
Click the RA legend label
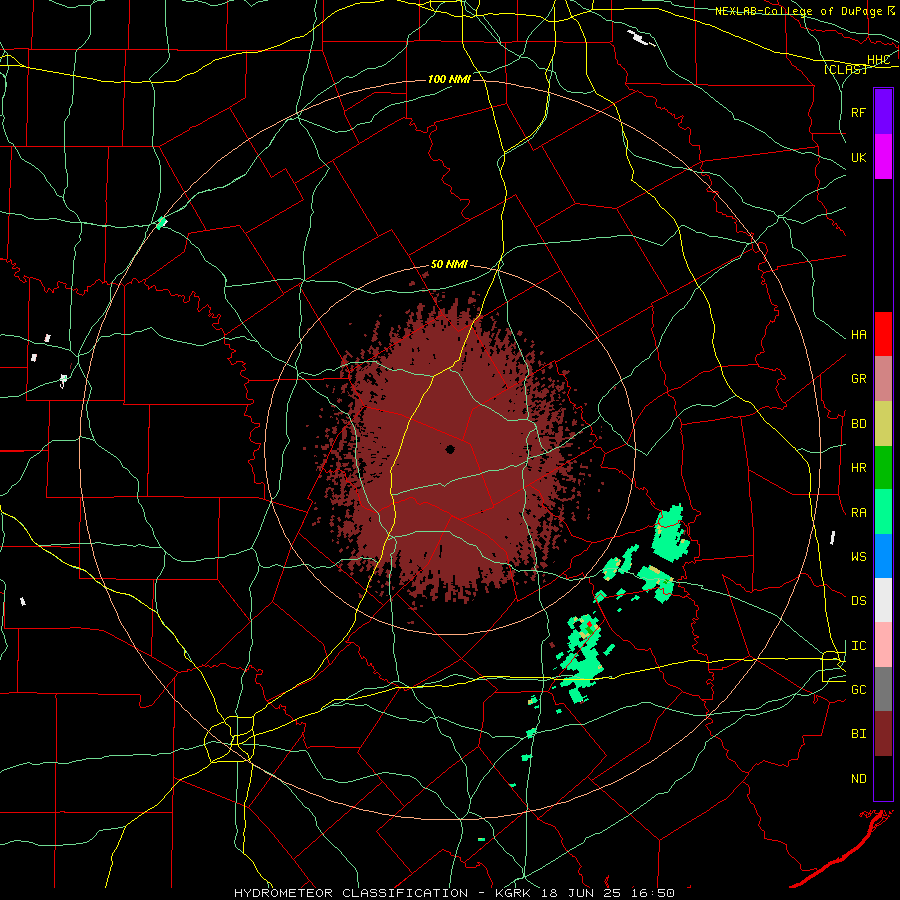pos(858,513)
